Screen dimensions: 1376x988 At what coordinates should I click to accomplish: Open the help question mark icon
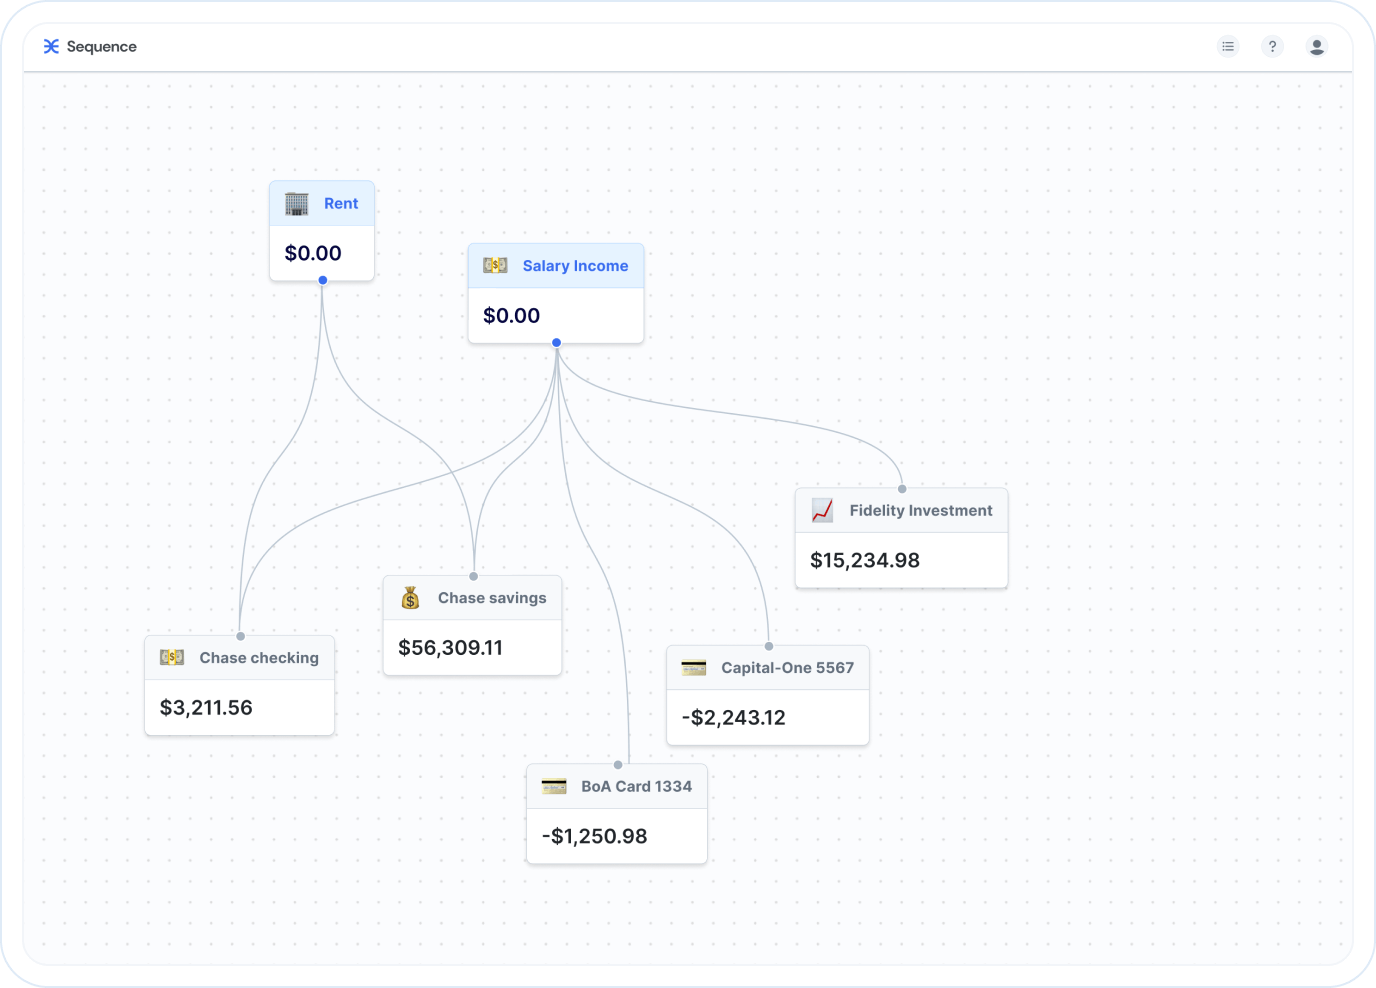(x=1272, y=47)
